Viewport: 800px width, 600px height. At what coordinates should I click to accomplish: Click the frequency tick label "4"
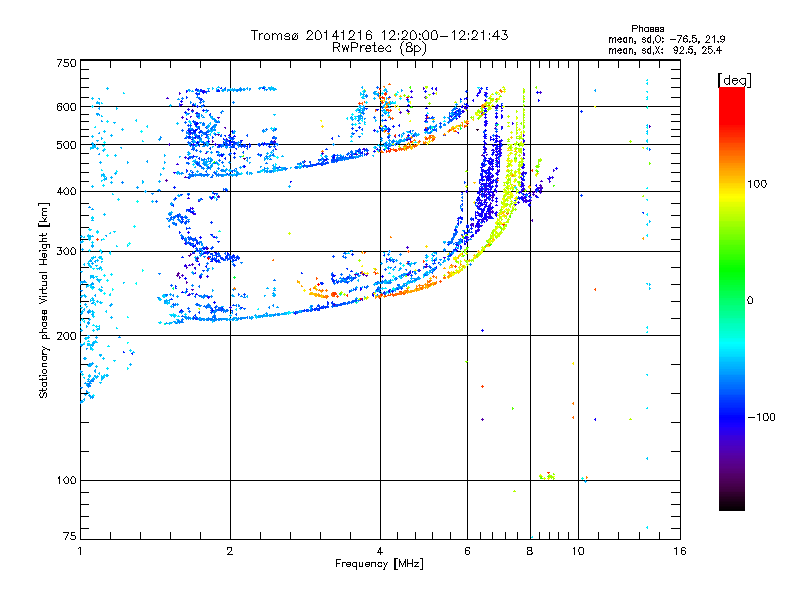click(380, 551)
